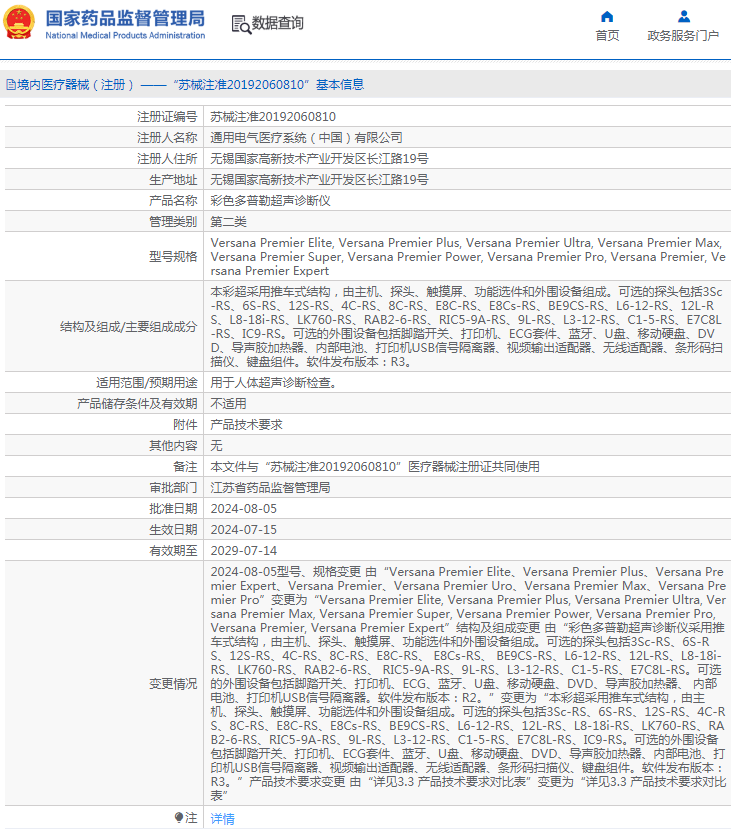Viewport: 731px width, 836px height.
Task: Click the document icon before 境内医疗器械
Action: [x=11, y=85]
